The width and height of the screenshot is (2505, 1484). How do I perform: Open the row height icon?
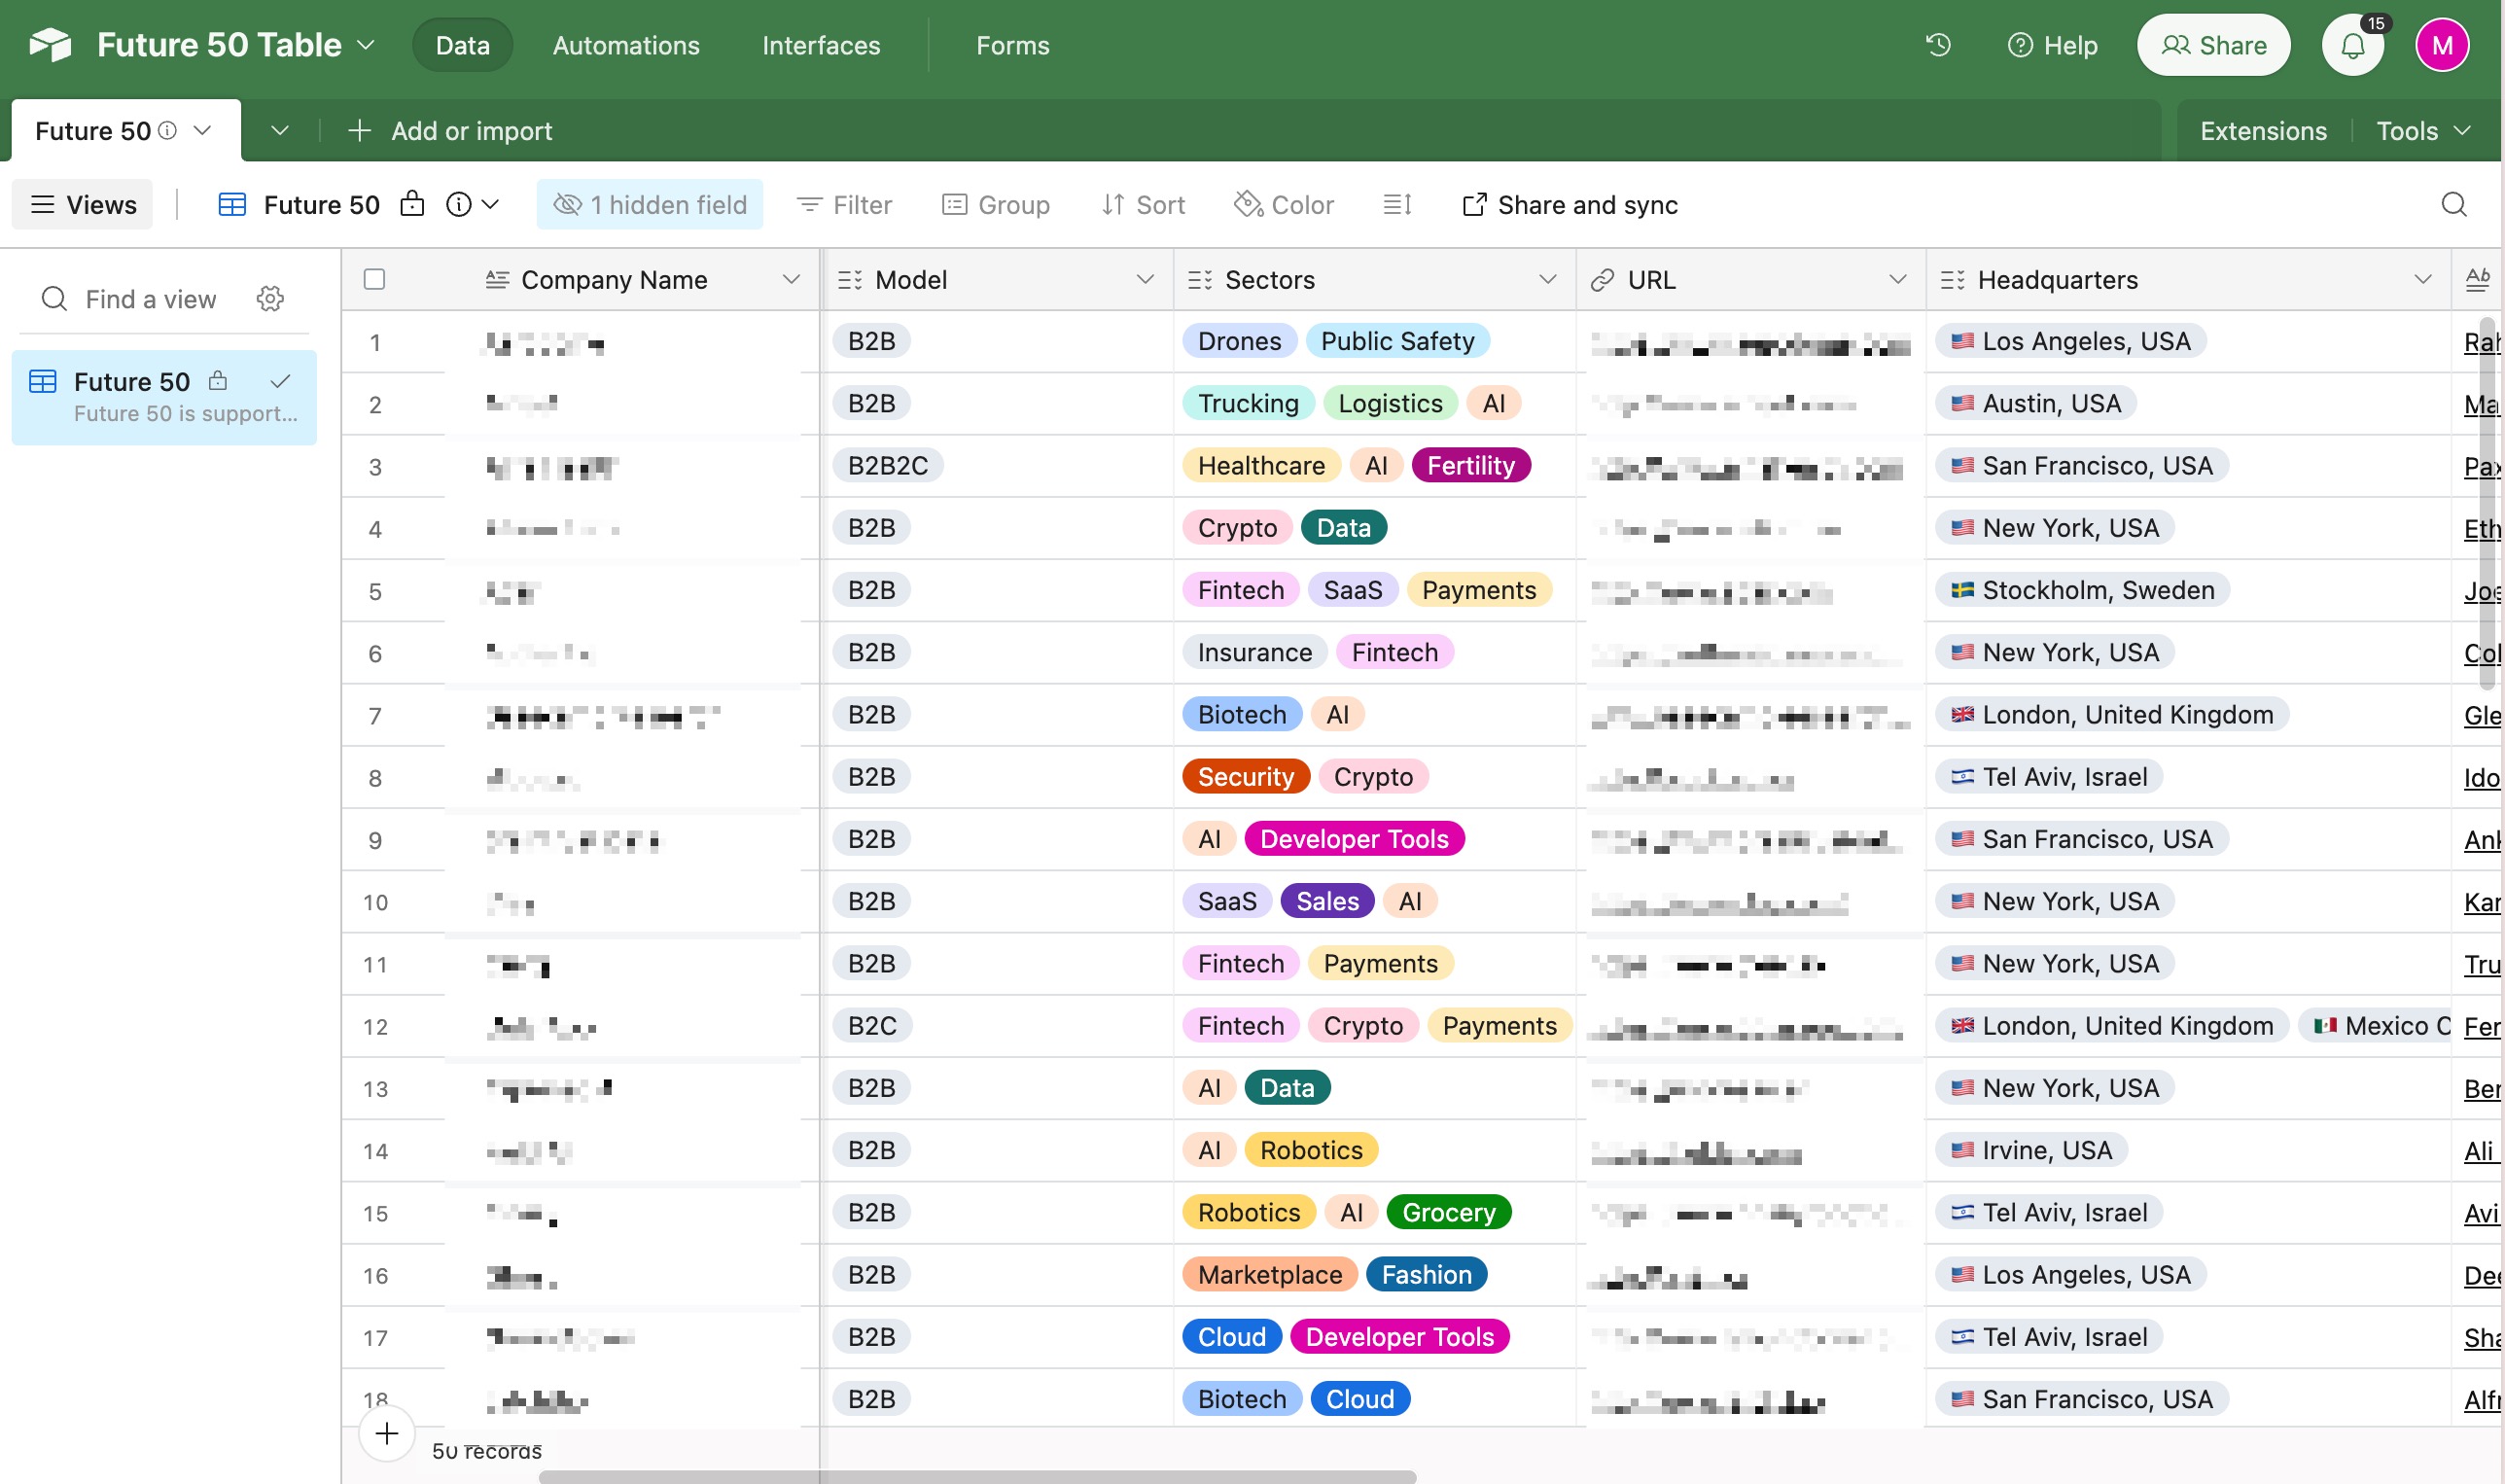point(1397,205)
